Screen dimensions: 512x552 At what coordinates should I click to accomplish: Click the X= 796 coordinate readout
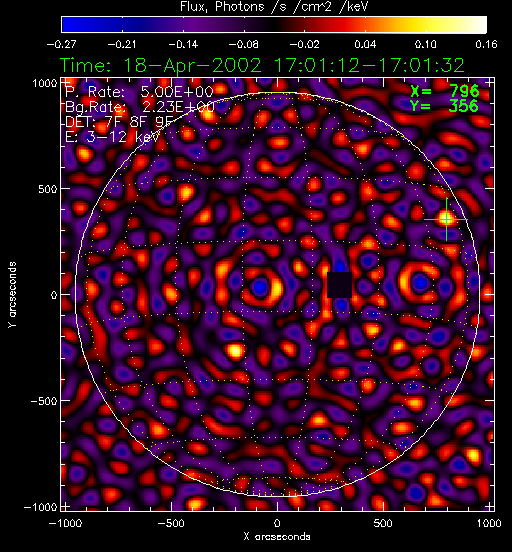445,91
